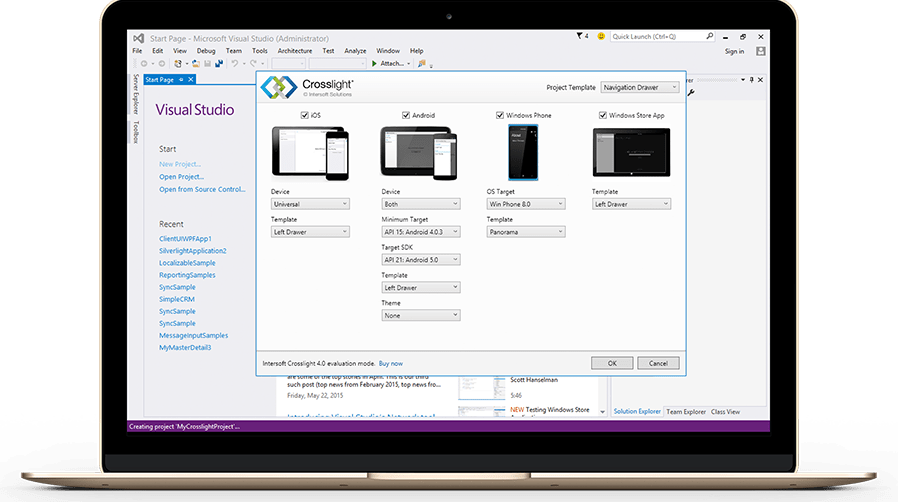Open the Target SDK API 21 dropdown
This screenshot has width=898, height=502.
[420, 260]
